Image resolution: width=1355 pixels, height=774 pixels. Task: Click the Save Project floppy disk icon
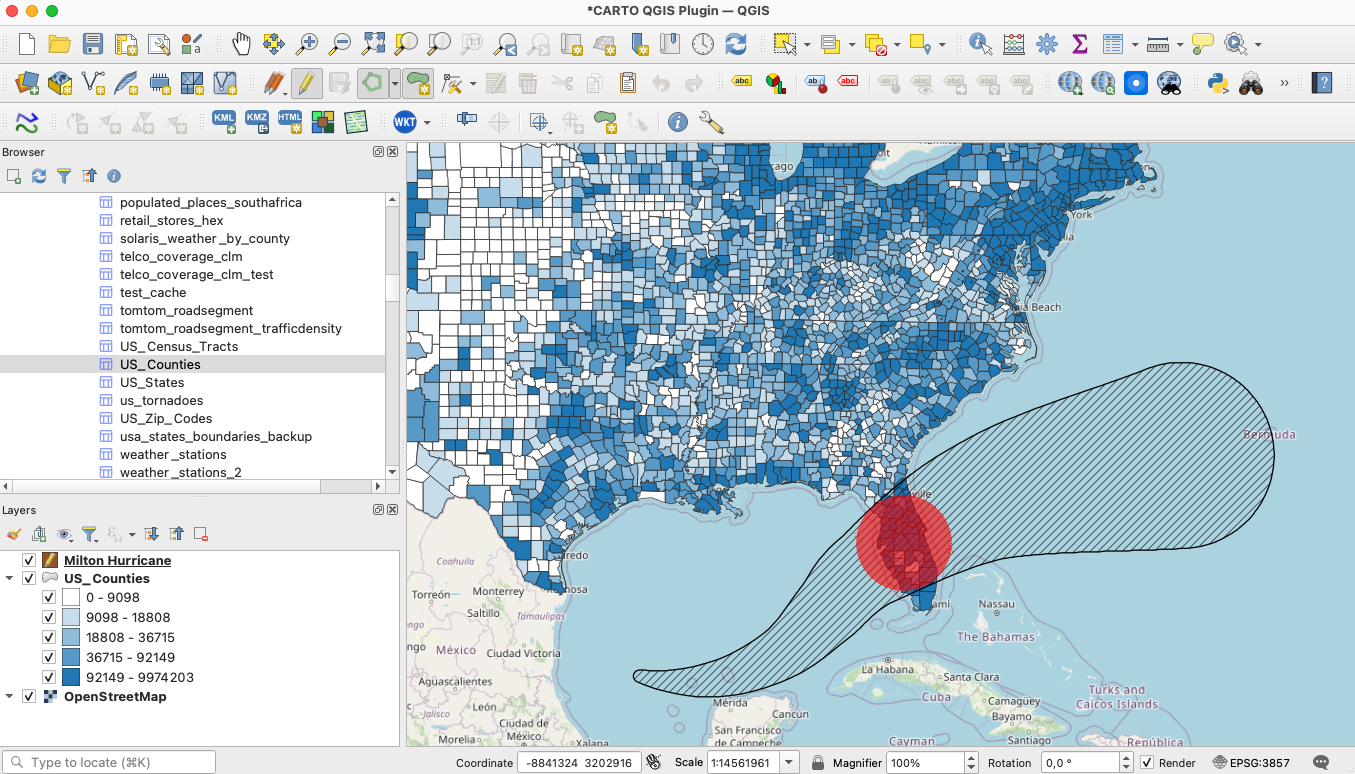coord(93,44)
